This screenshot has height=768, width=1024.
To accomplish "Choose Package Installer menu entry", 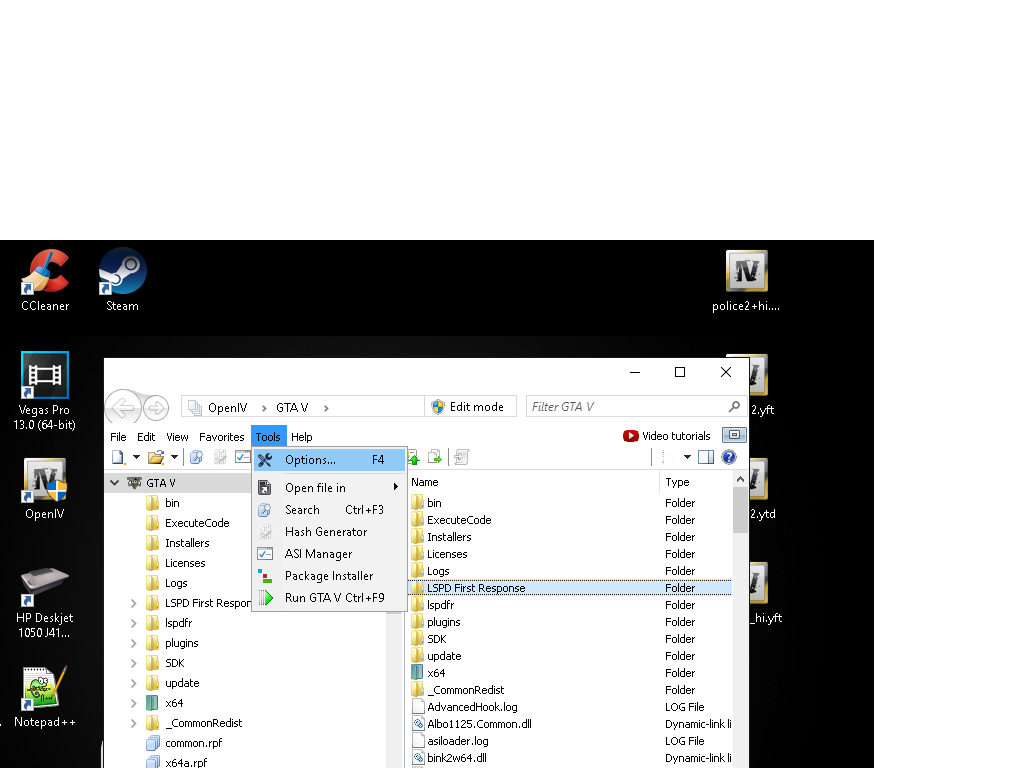I will 330,576.
